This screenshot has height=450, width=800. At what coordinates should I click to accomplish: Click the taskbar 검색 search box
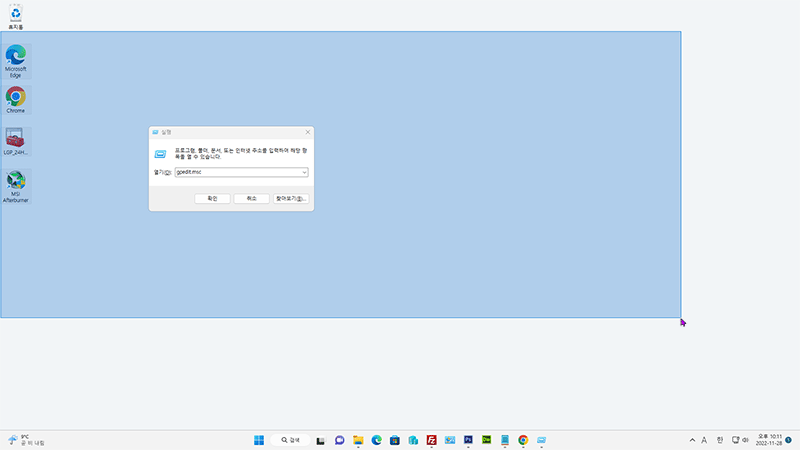[x=290, y=440]
